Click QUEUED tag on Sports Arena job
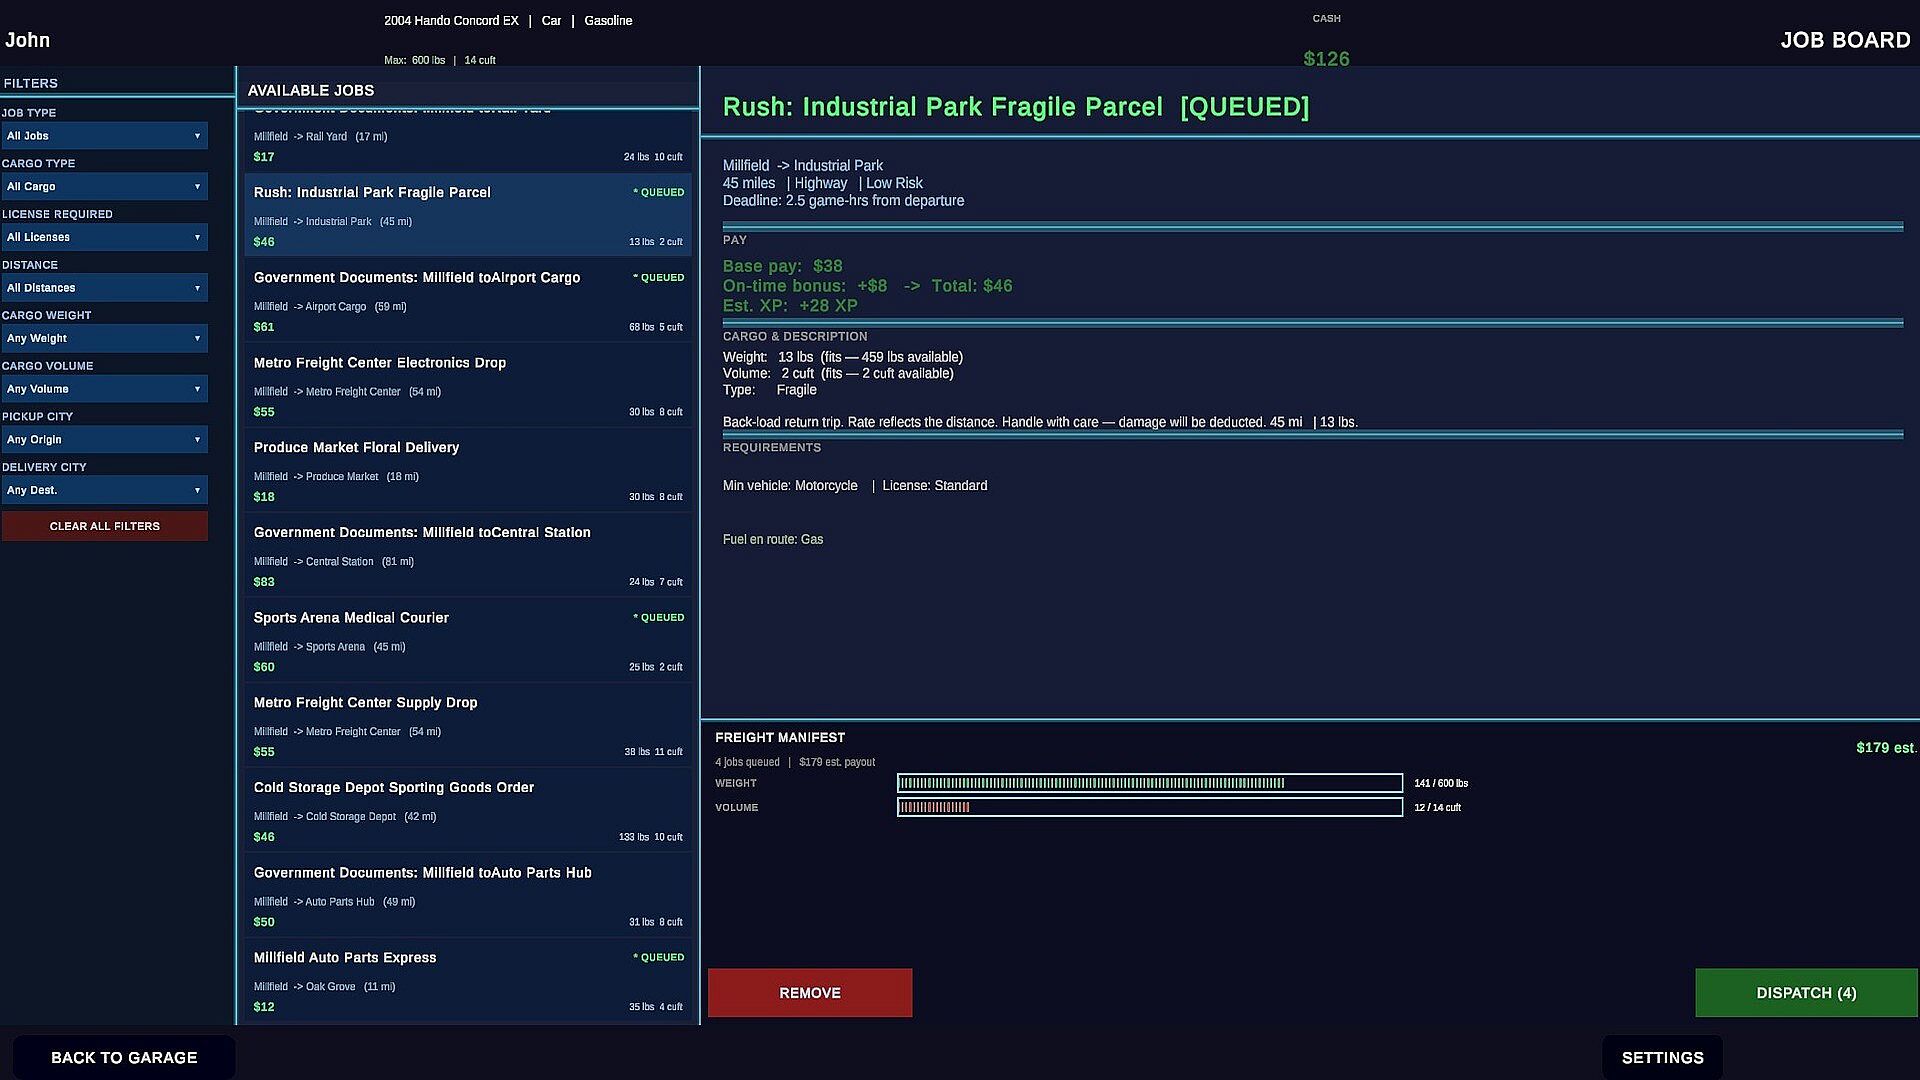Image resolution: width=1920 pixels, height=1080 pixels. 659,617
